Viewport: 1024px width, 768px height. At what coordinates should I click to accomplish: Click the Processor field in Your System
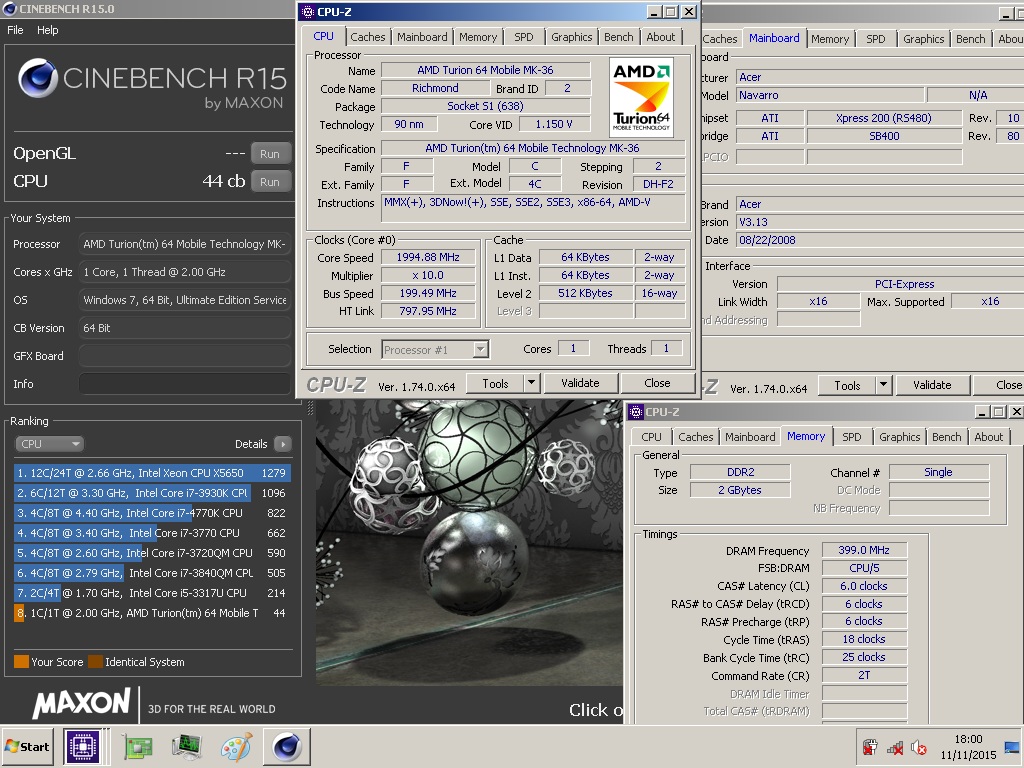click(185, 244)
